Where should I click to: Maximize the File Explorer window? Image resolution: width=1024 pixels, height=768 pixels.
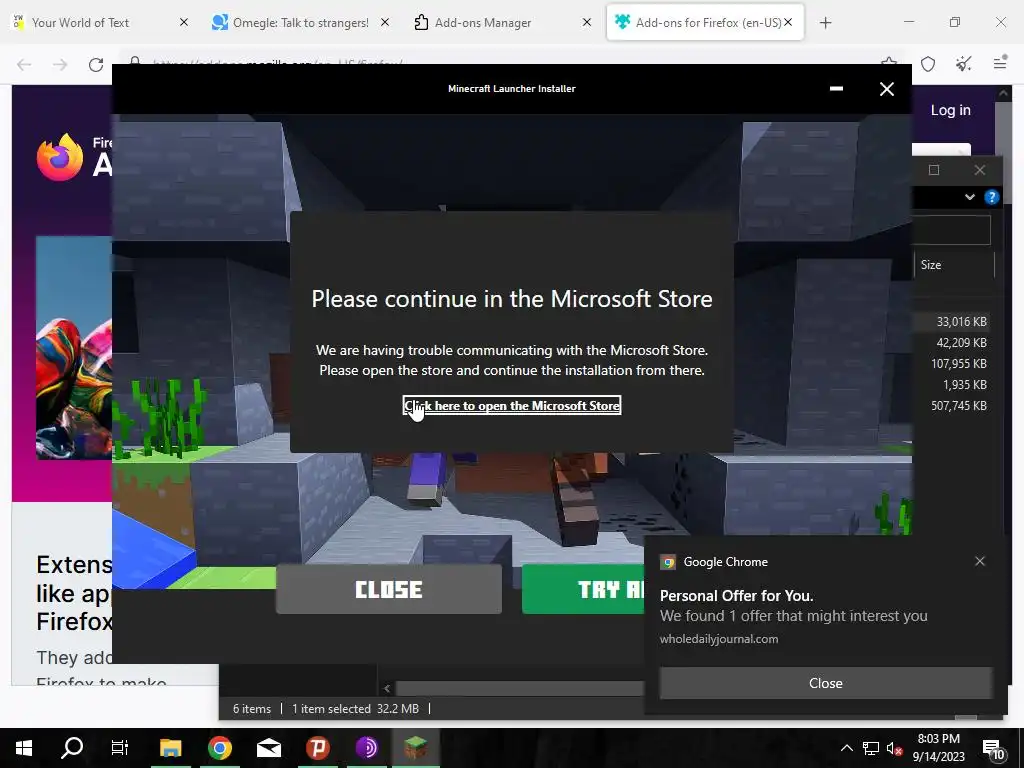pos(934,170)
